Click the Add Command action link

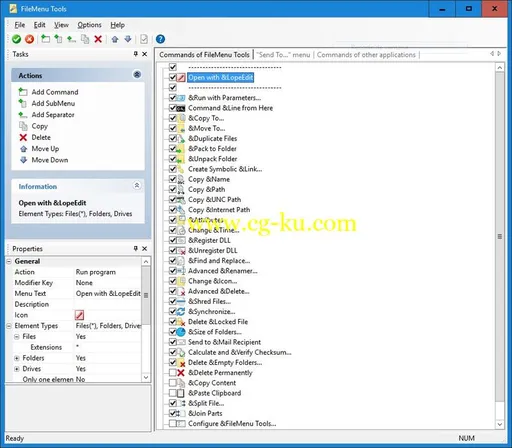55,92
